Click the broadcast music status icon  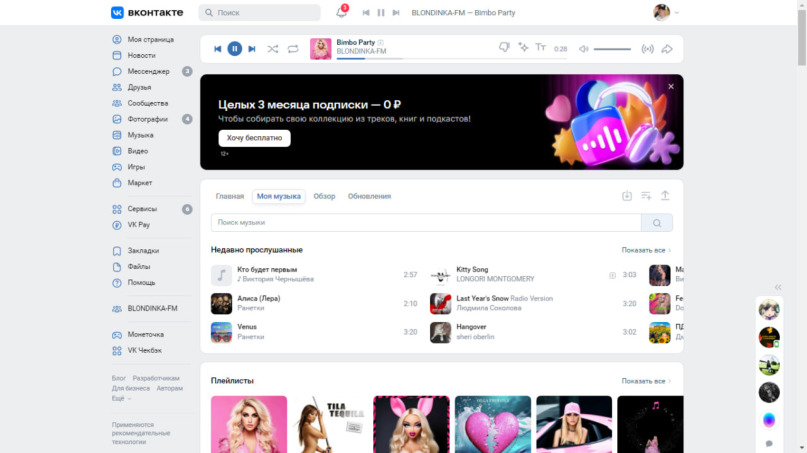click(x=647, y=48)
